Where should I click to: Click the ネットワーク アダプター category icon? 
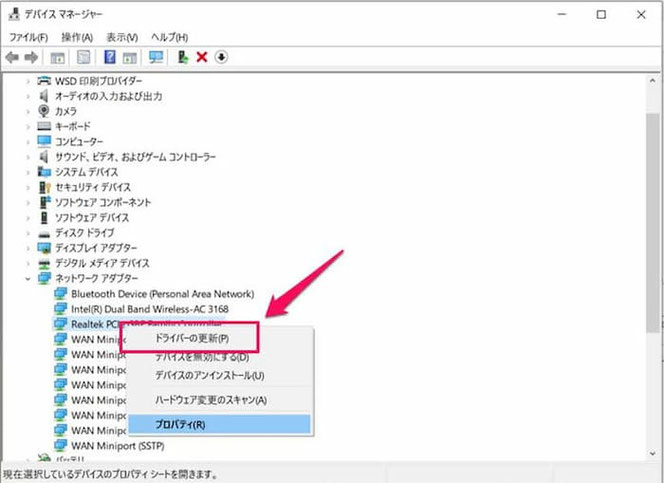tap(44, 278)
